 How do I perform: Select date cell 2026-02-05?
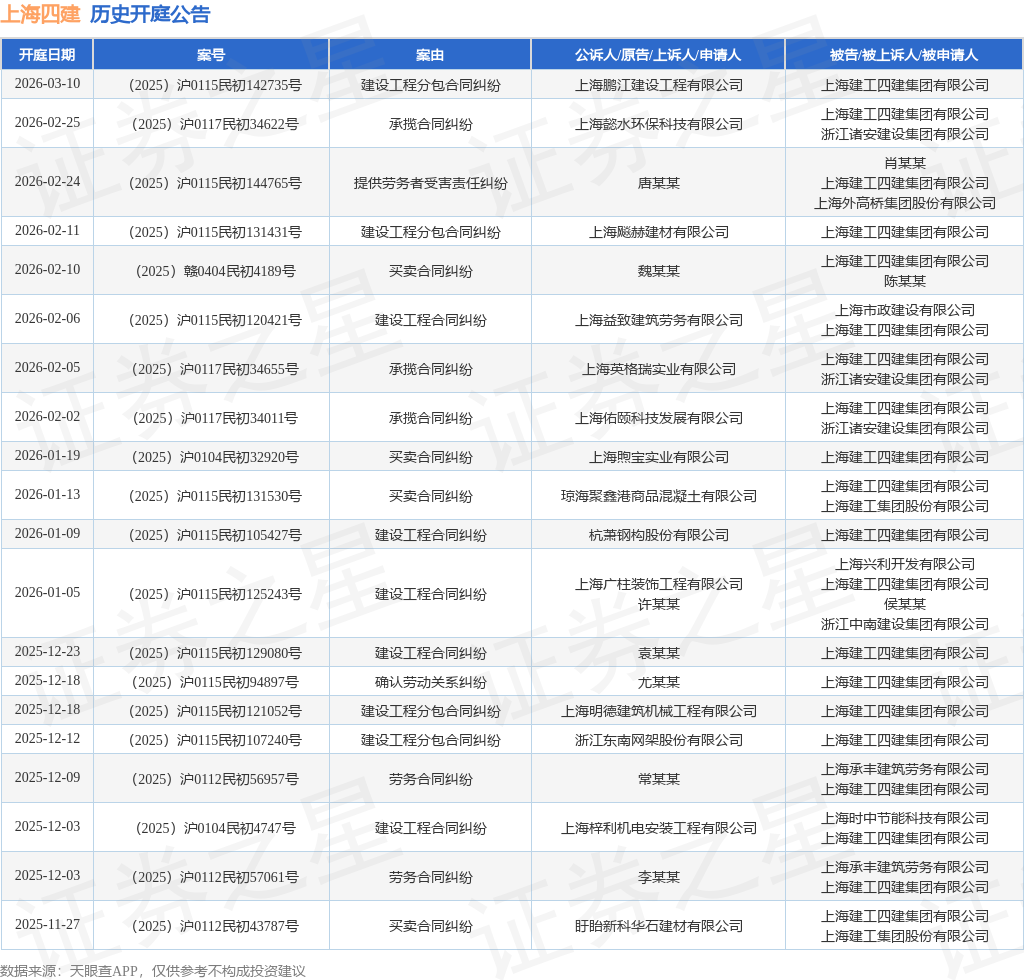[47, 368]
